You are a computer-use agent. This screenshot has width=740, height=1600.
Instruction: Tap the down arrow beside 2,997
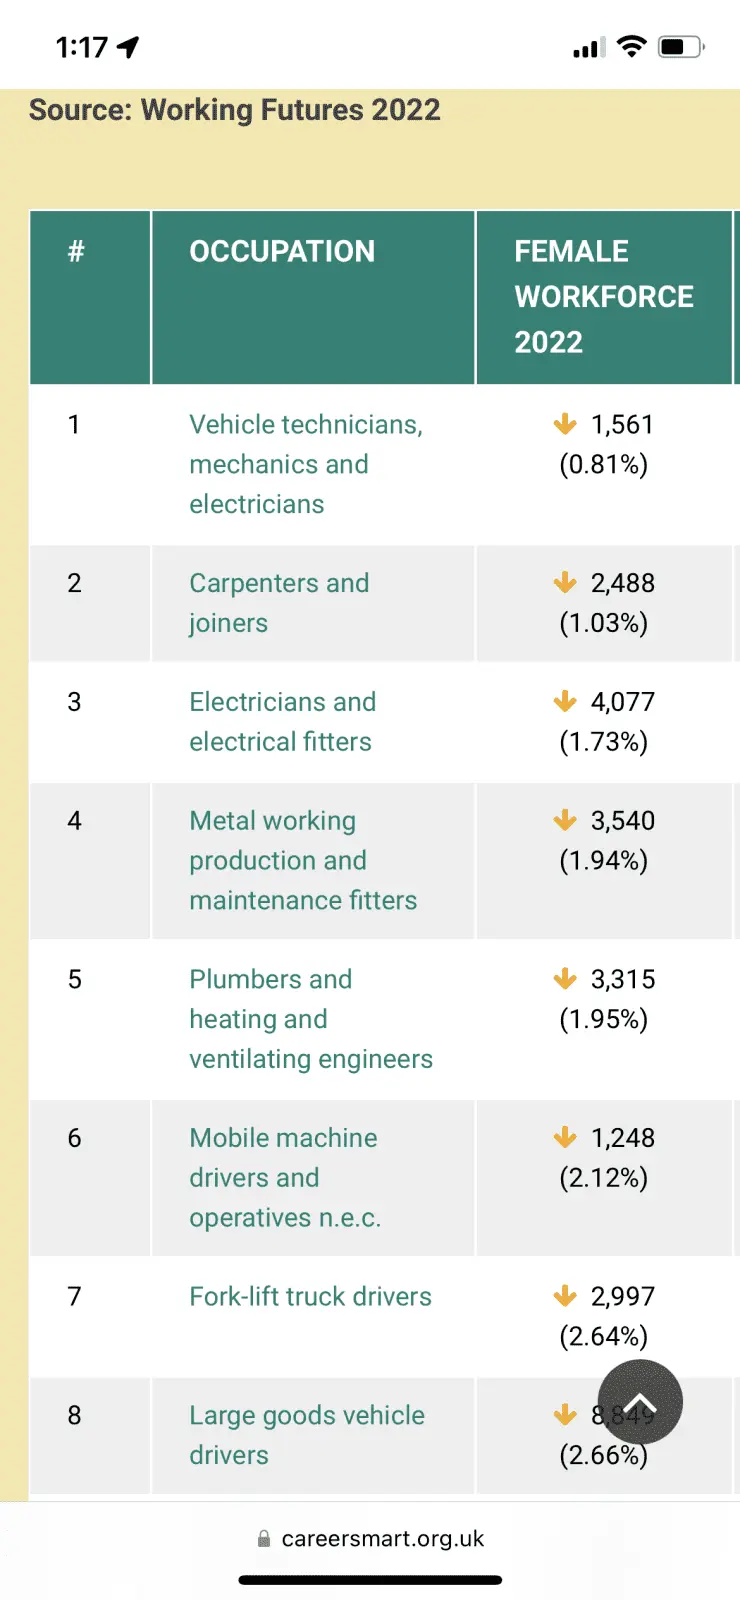tap(565, 1297)
